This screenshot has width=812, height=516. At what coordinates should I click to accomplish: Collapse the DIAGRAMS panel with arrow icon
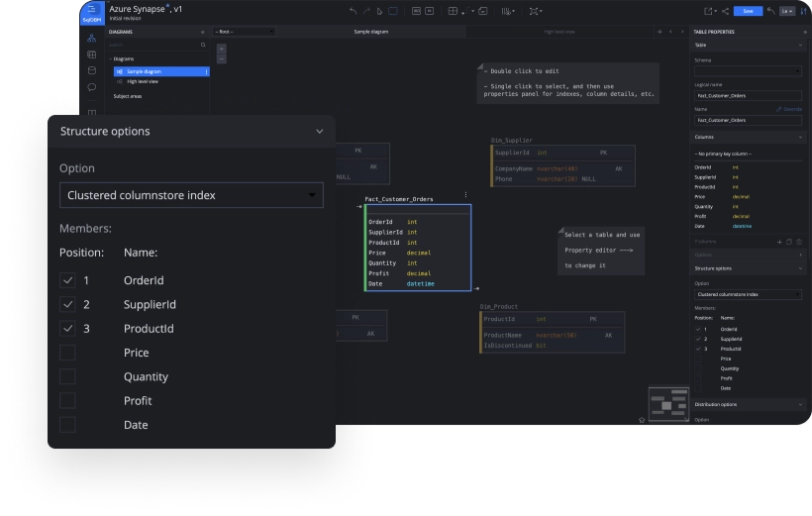202,32
